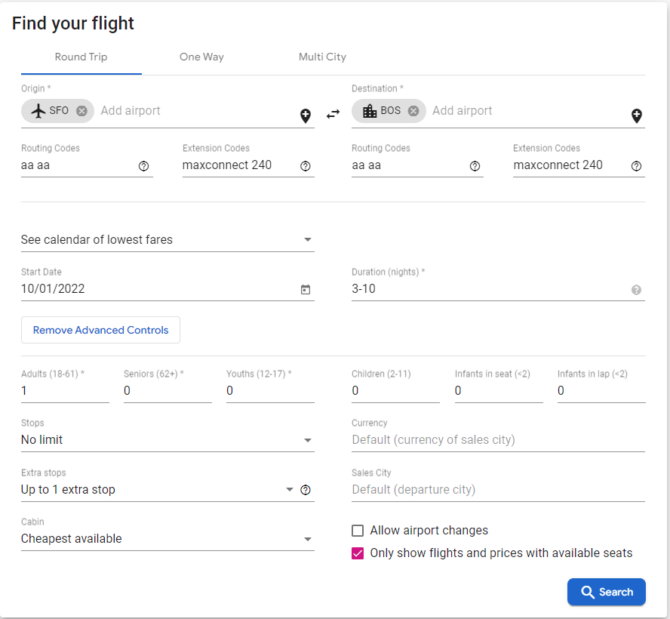Open the Cabin dropdown
Viewport: 670px width, 619px height.
168,539
